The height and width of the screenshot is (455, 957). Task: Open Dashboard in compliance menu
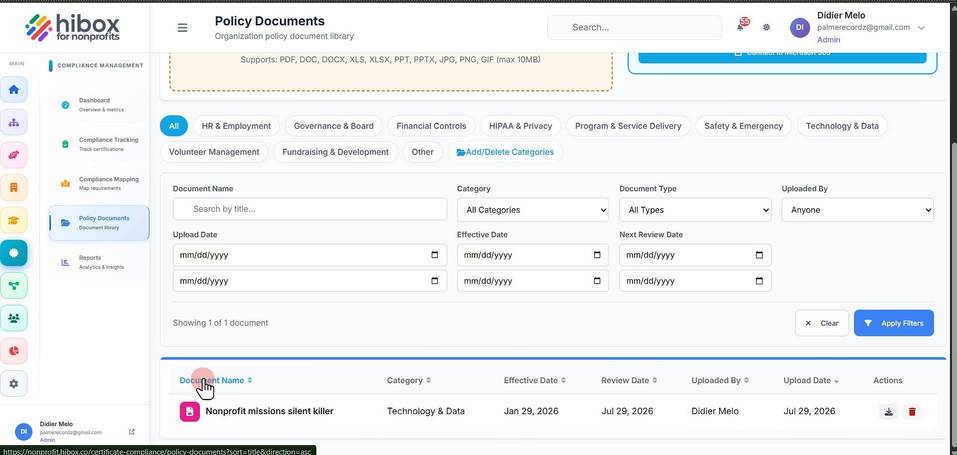pyautogui.click(x=99, y=104)
